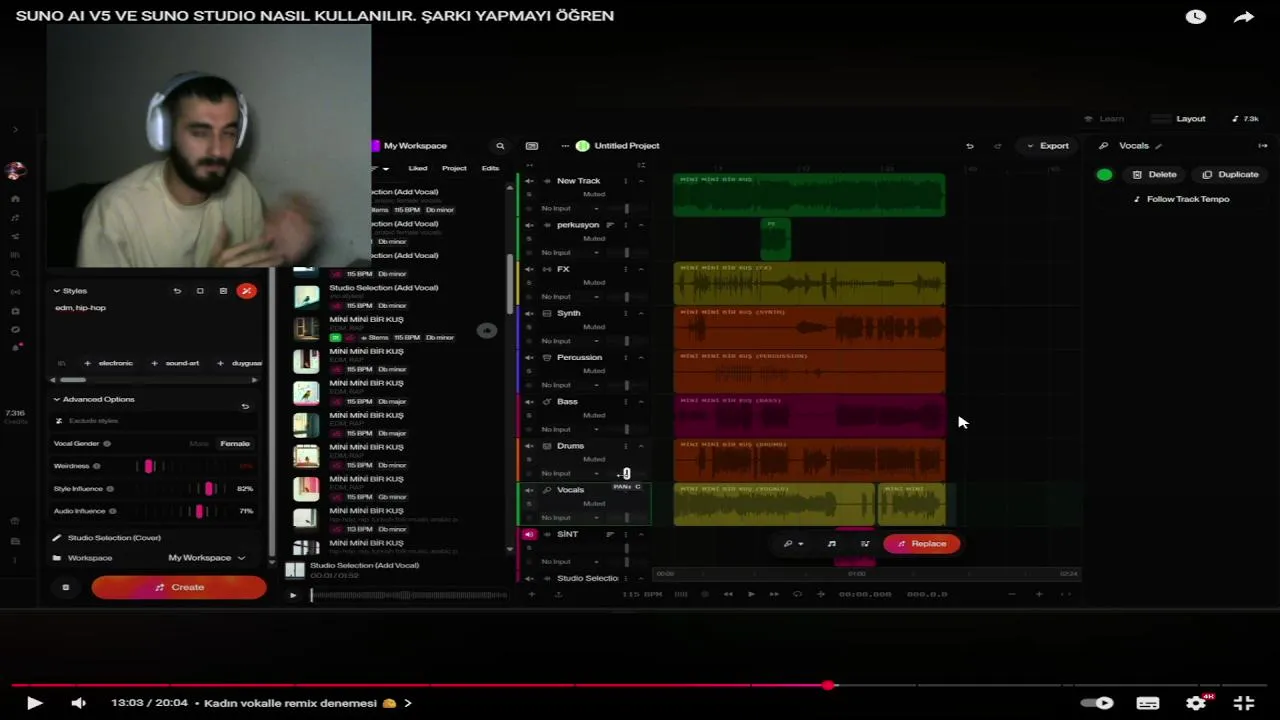Unmute the SİNT track speaker button

tap(529, 534)
